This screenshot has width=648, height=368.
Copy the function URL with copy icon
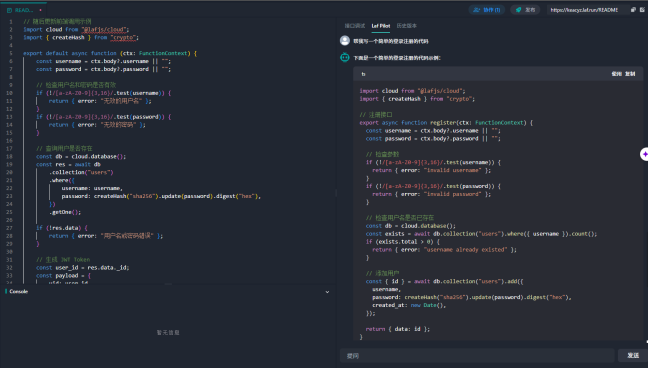(x=633, y=10)
